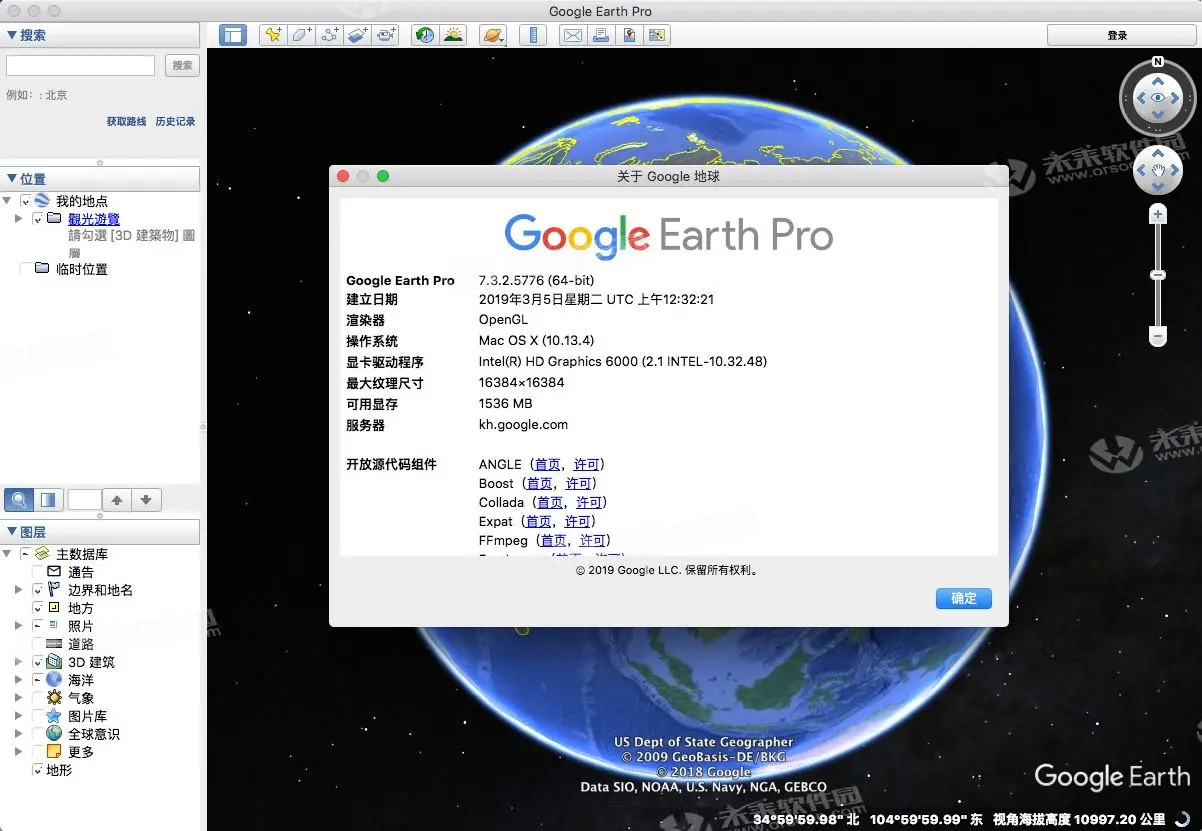This screenshot has height=831, width=1202.
Task: Open the planet switcher dropdown icon
Action: click(493, 35)
